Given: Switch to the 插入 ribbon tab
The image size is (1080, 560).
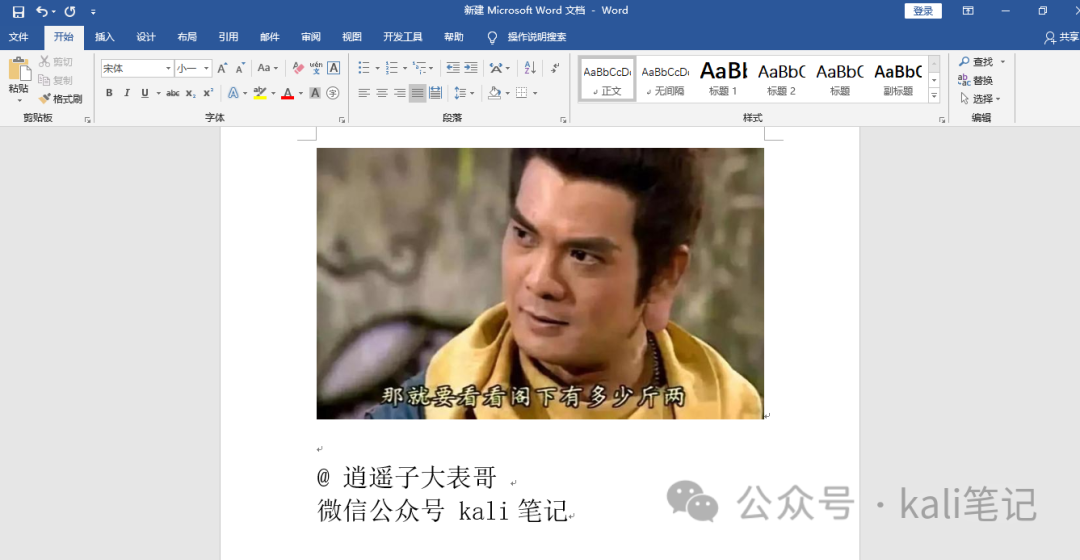Looking at the screenshot, I should (105, 37).
